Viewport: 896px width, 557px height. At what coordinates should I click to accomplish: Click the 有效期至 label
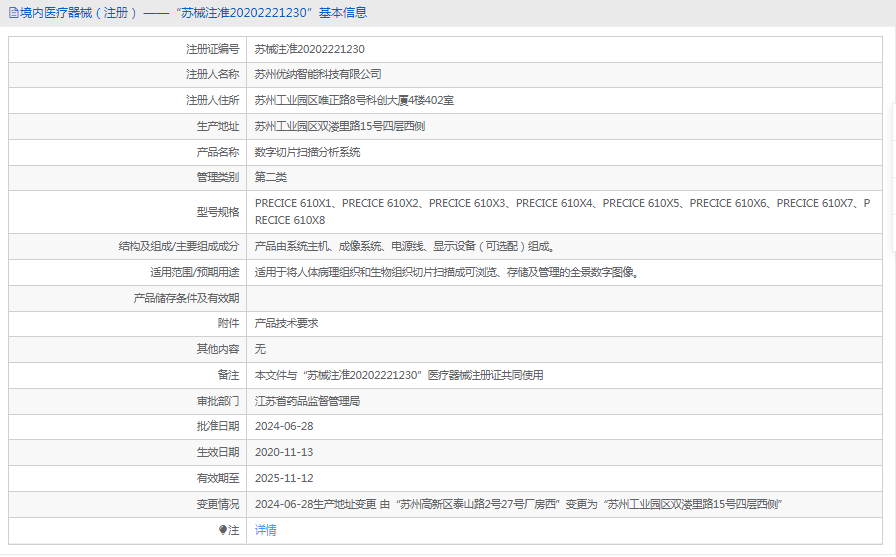click(218, 478)
